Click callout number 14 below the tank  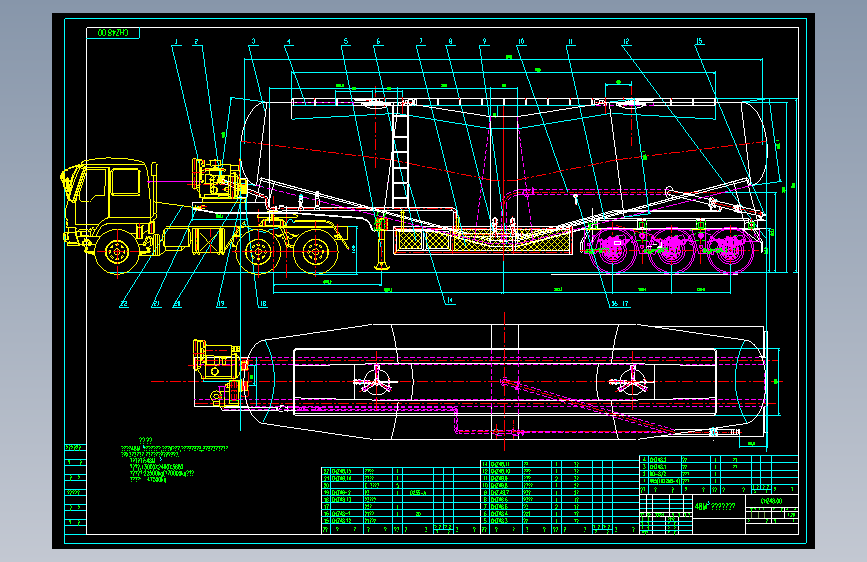tap(450, 300)
